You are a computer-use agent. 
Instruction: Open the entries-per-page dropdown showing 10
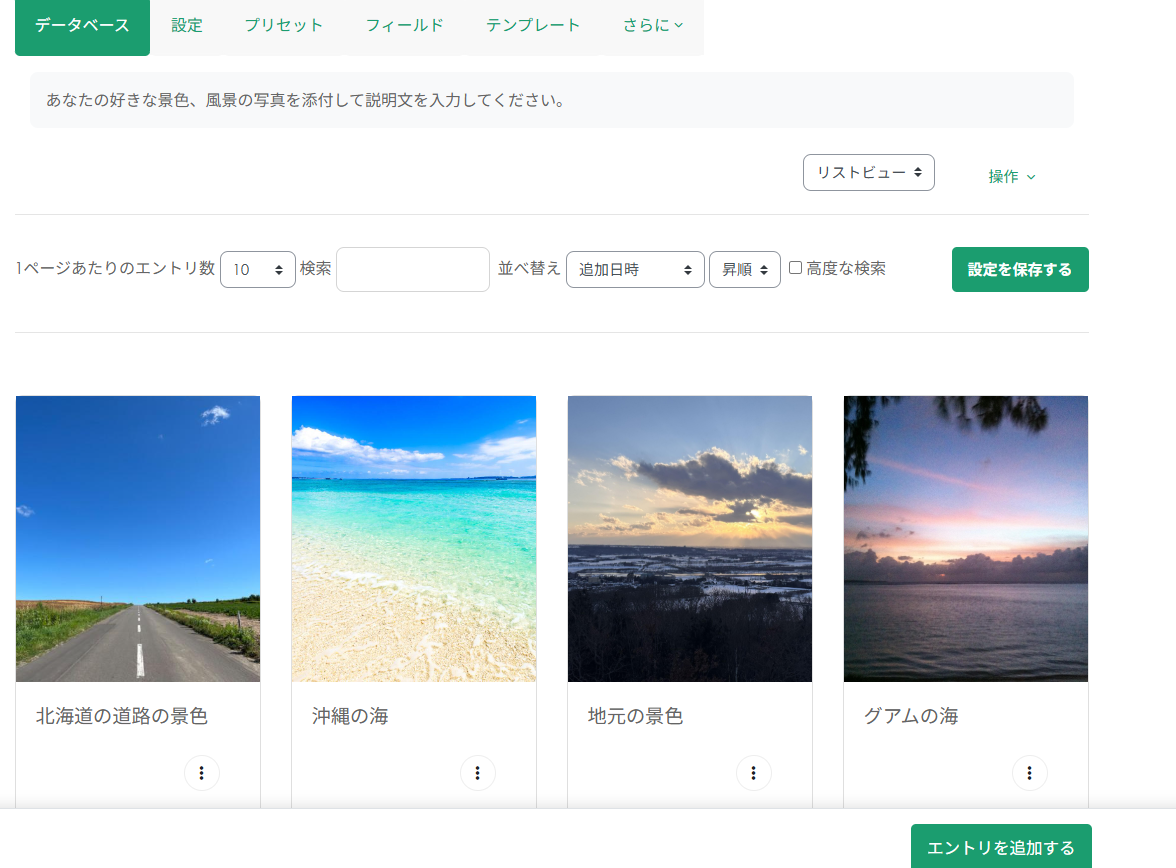(257, 270)
